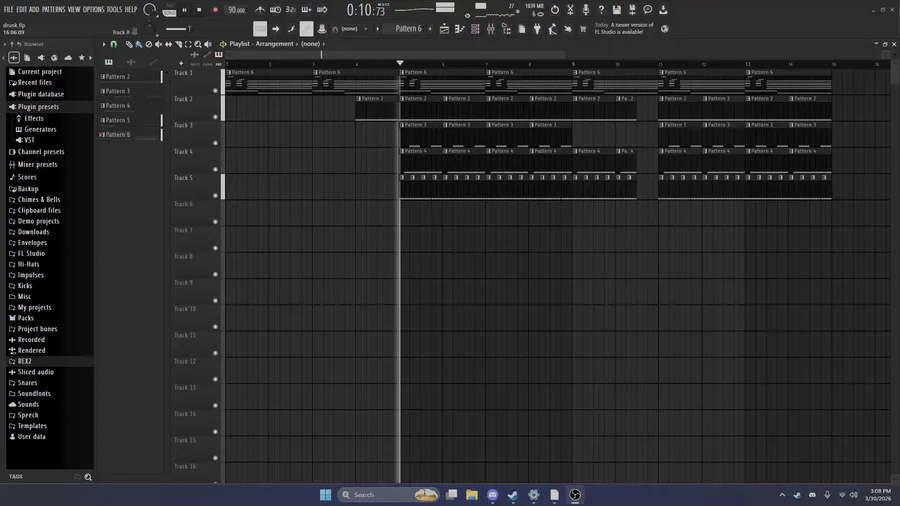Screen dimensions: 900x506
Task: Add new pattern with plus button
Action: coord(430,29)
